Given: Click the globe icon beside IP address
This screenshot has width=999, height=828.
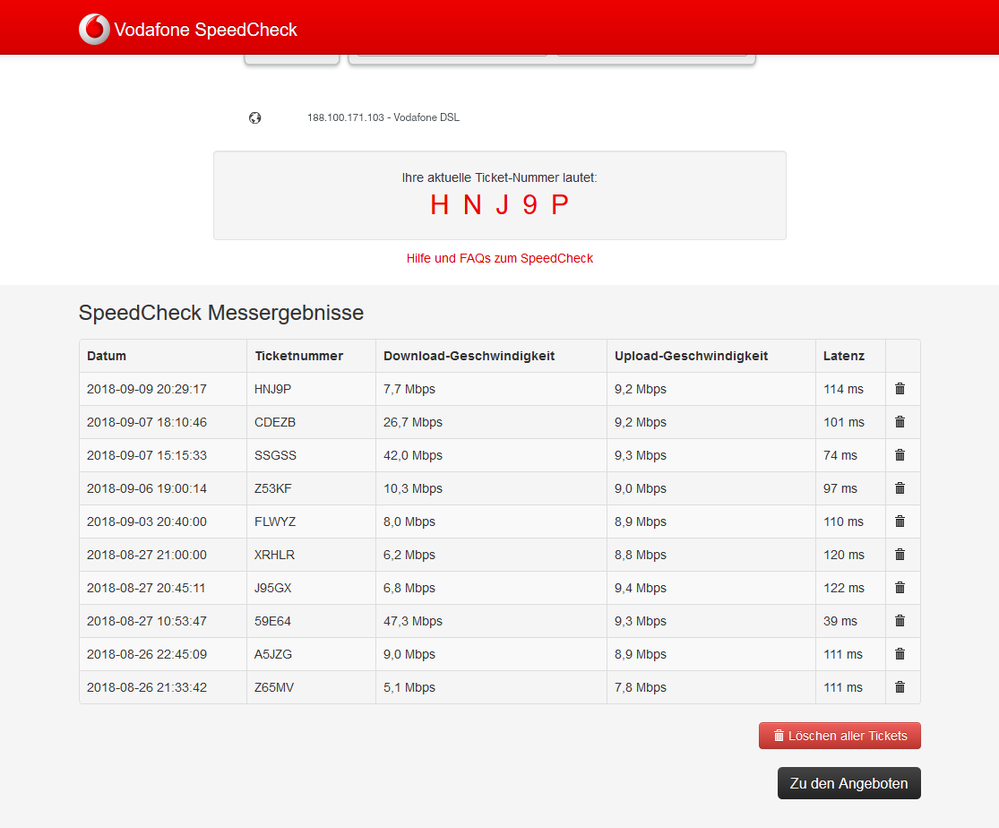Looking at the screenshot, I should click(x=255, y=118).
